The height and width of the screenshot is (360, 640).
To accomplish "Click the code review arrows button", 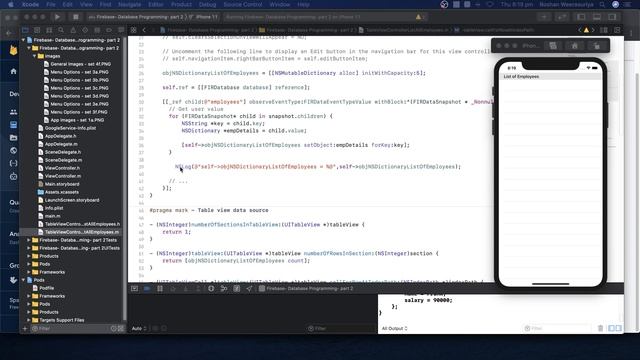I will (562, 17).
